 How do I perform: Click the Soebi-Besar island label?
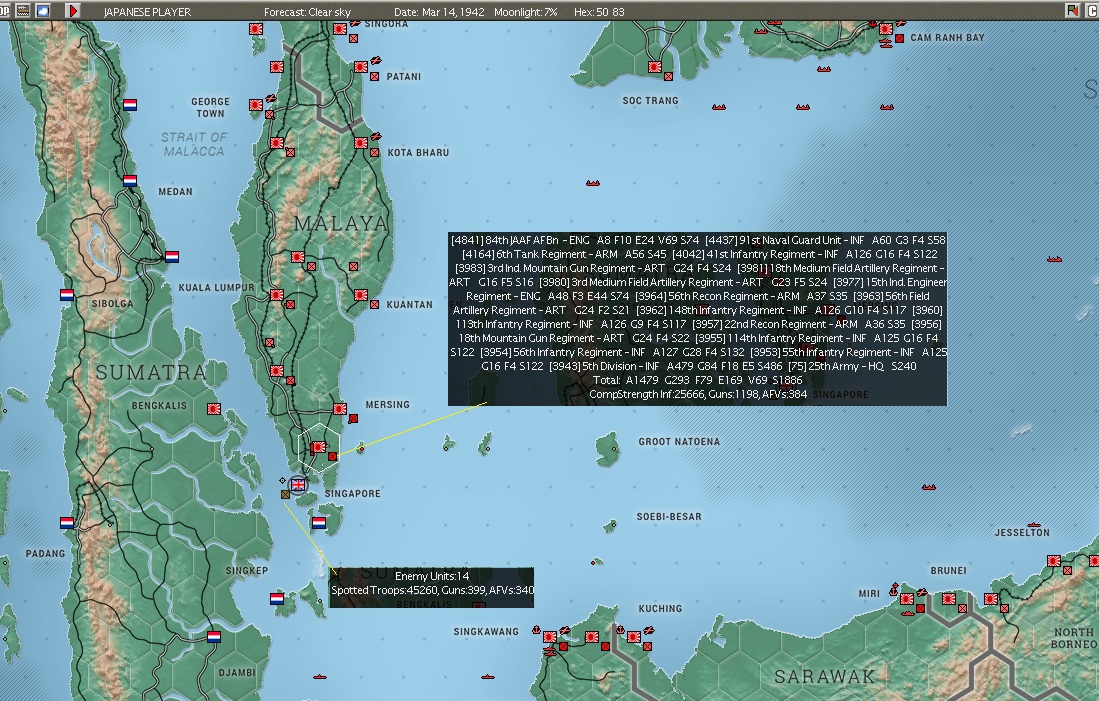click(669, 517)
